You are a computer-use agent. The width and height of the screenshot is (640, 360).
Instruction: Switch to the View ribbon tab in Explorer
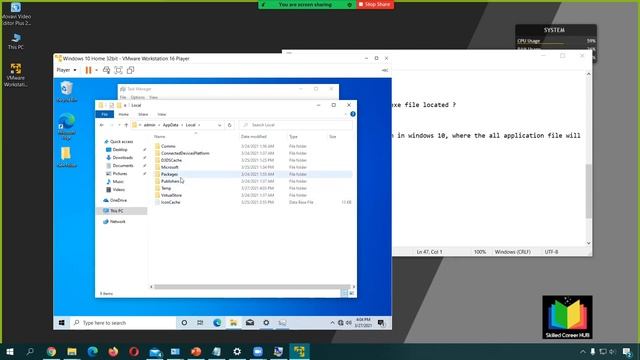coord(162,114)
